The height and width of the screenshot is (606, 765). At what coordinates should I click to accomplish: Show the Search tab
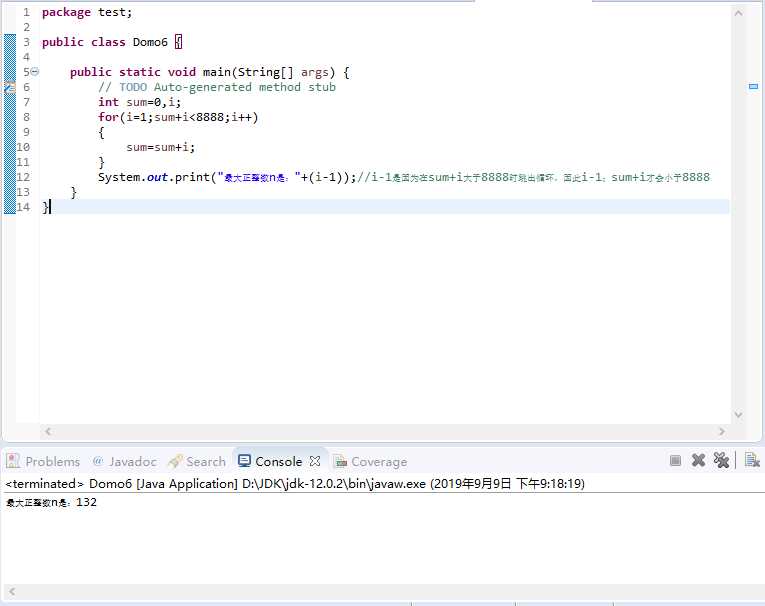[x=197, y=461]
